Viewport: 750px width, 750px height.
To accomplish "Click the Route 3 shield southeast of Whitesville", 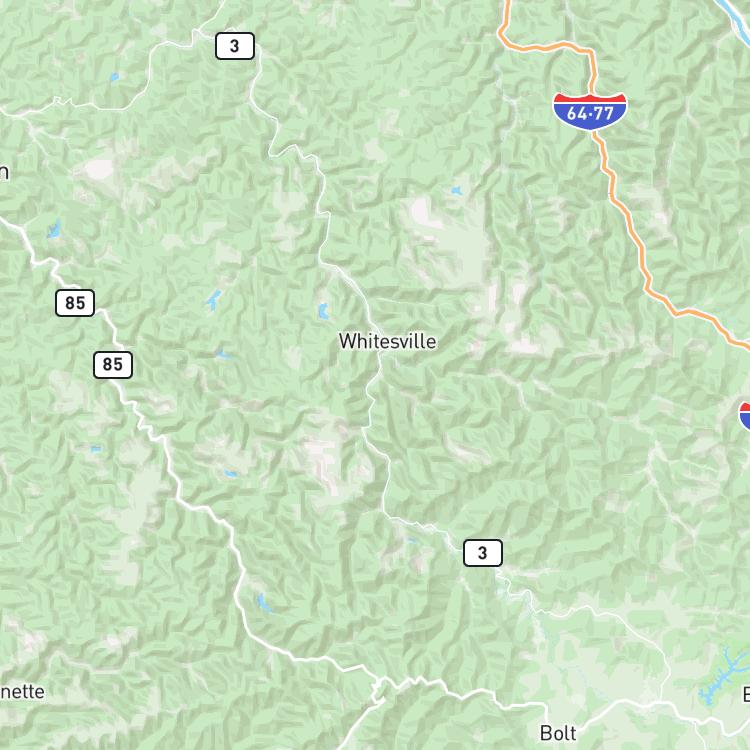I will (483, 553).
